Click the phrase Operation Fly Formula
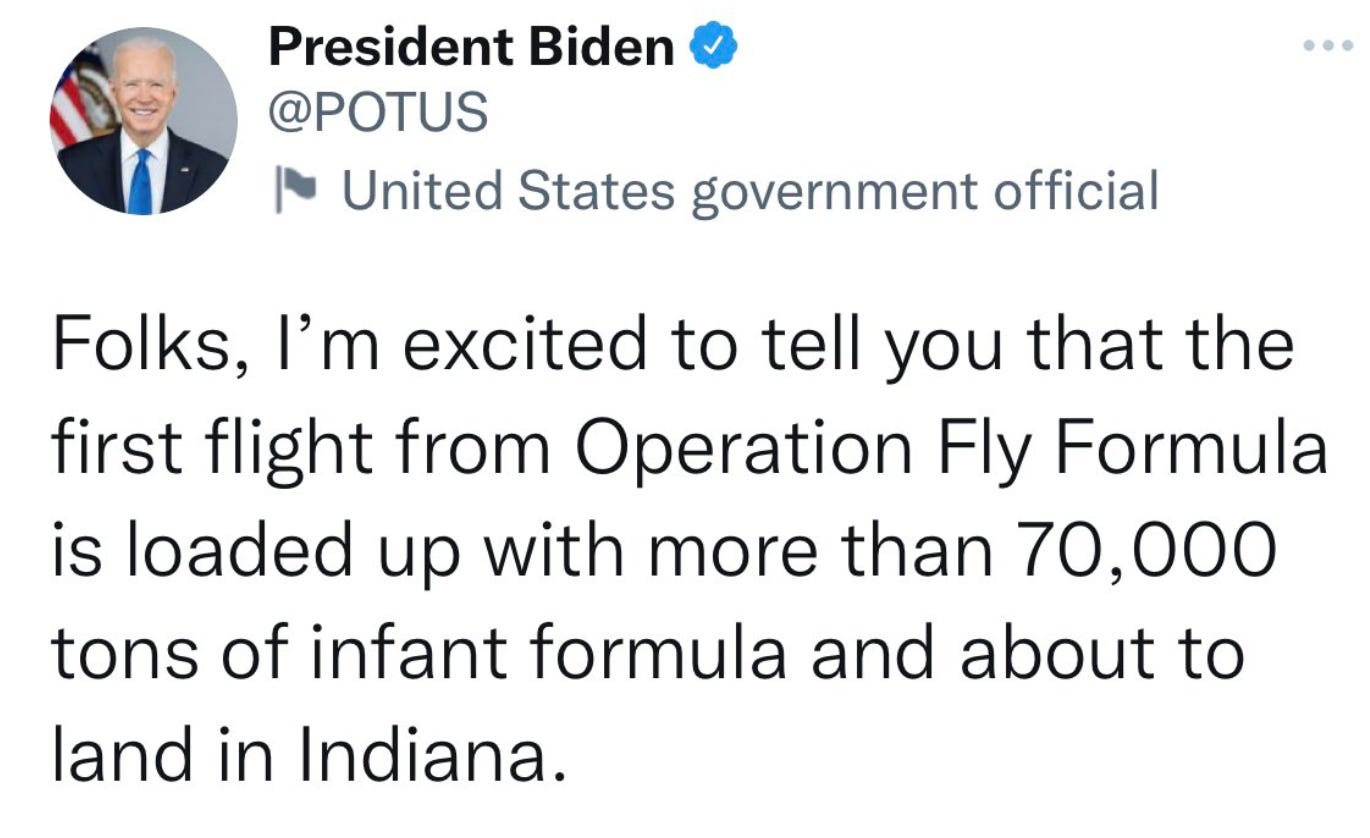This screenshot has width=1370, height=838. point(948,448)
